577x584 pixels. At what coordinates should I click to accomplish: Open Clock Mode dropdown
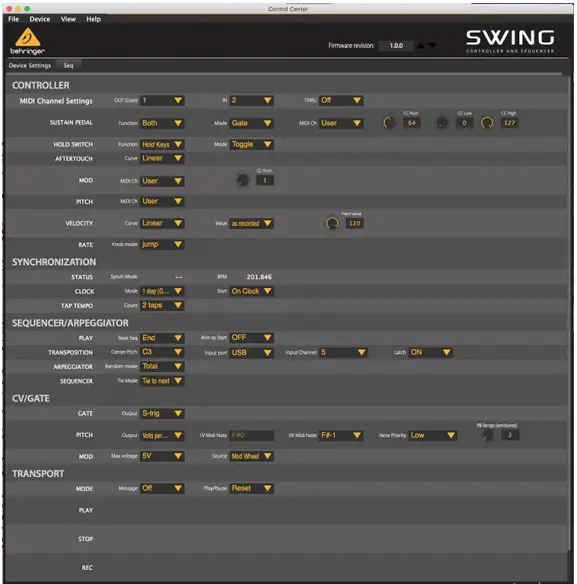point(162,291)
